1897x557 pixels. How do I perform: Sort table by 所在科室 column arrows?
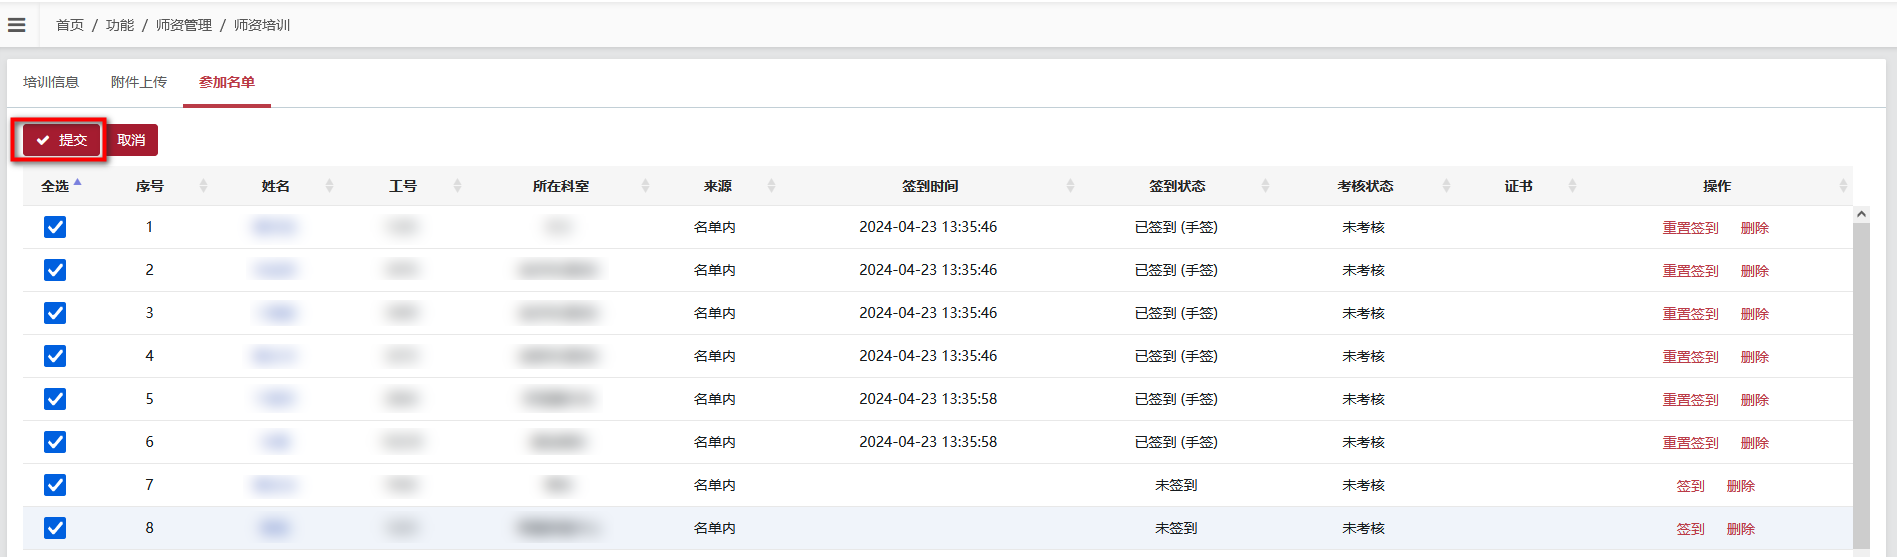coord(645,186)
